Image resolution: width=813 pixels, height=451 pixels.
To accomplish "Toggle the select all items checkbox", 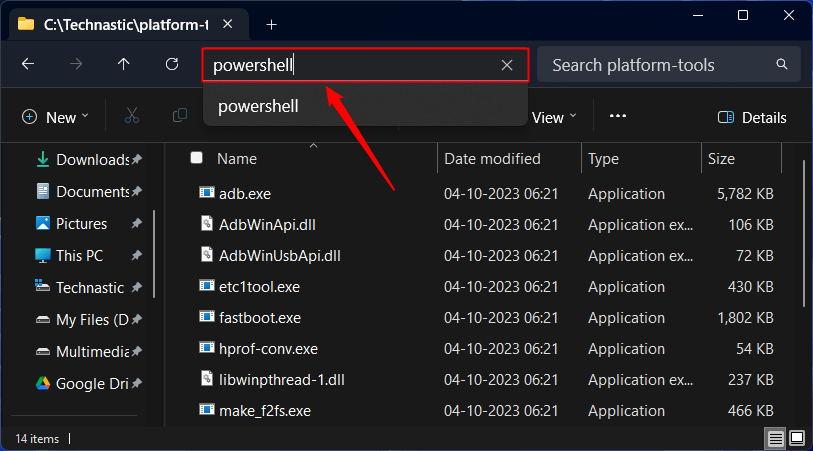I will pos(197,158).
